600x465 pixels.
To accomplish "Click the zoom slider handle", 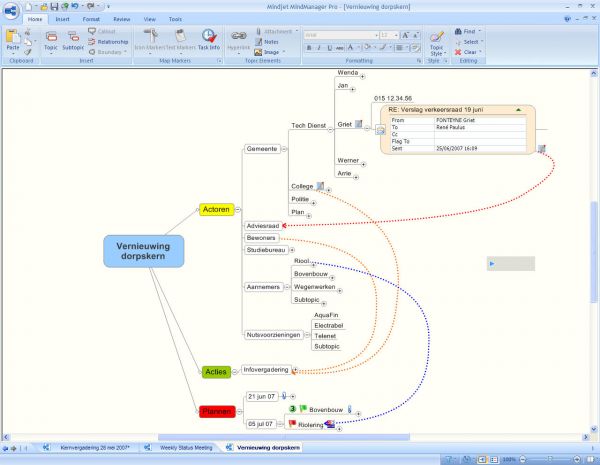I will click(550, 459).
